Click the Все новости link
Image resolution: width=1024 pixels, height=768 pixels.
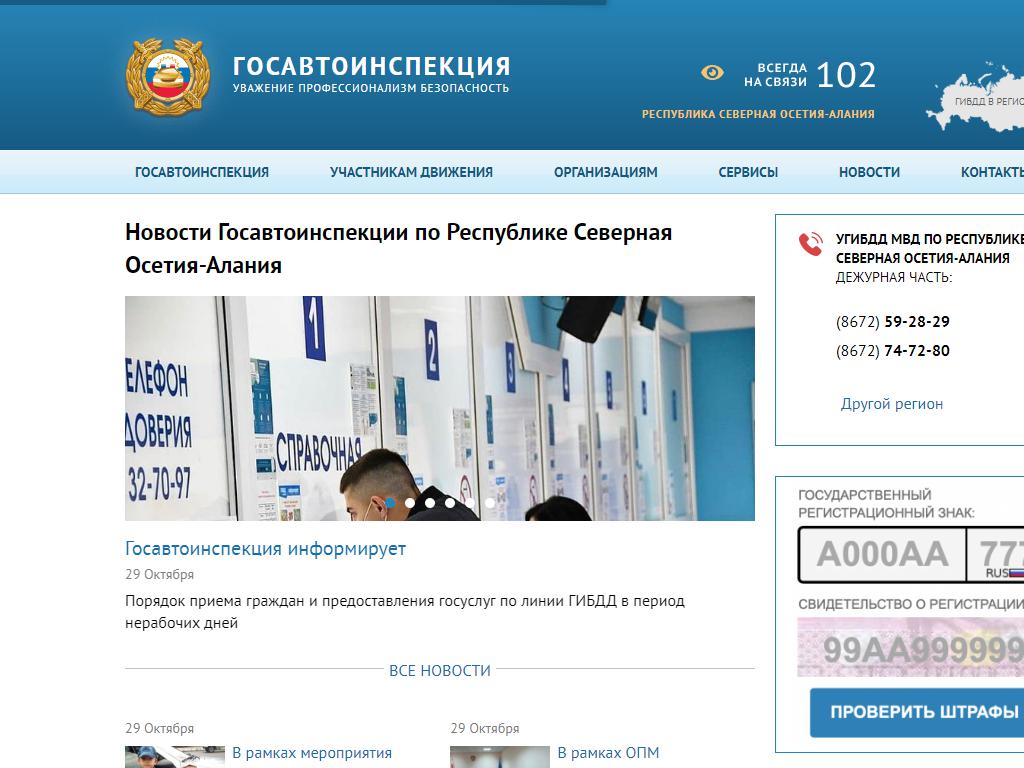point(440,670)
